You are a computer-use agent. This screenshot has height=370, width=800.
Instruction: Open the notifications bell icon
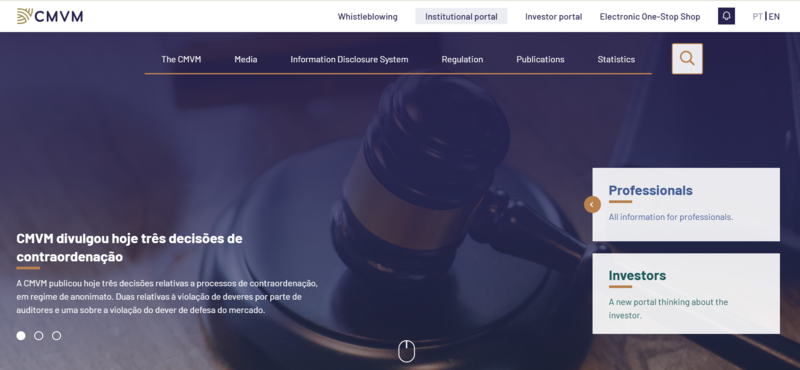point(726,16)
